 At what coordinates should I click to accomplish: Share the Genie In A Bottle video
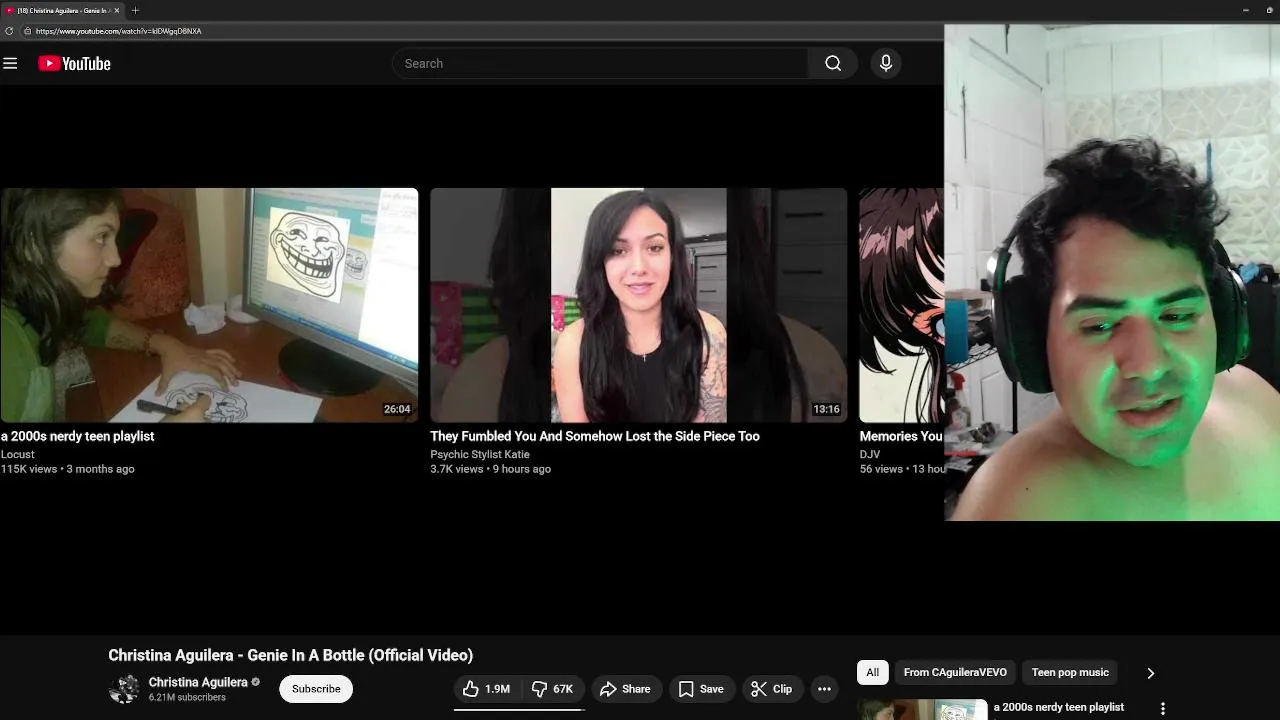coord(625,689)
